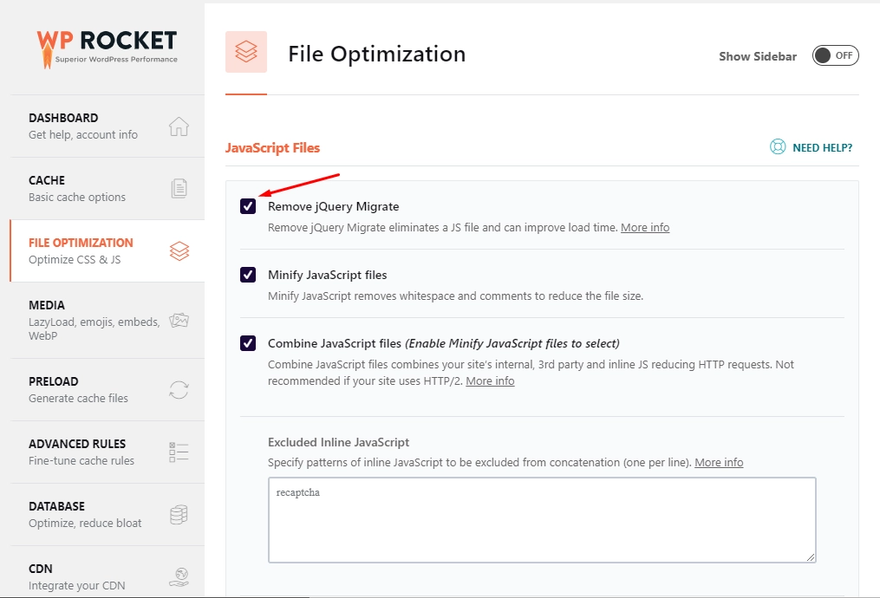Click the Need Help lifebuoy icon
The height and width of the screenshot is (598, 880).
tap(778, 147)
